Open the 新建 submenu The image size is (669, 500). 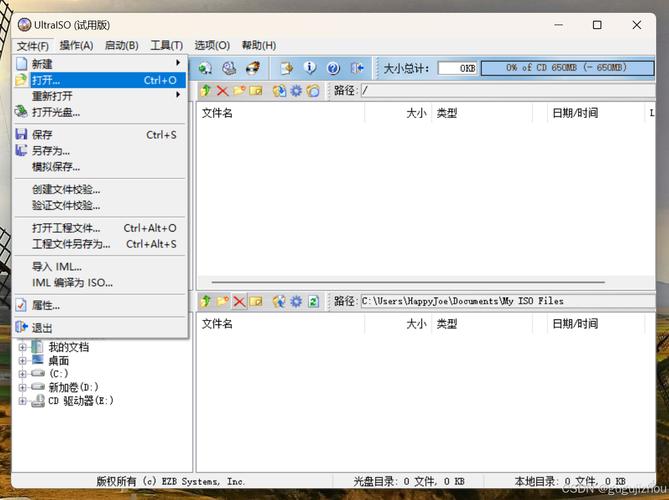tap(100, 64)
